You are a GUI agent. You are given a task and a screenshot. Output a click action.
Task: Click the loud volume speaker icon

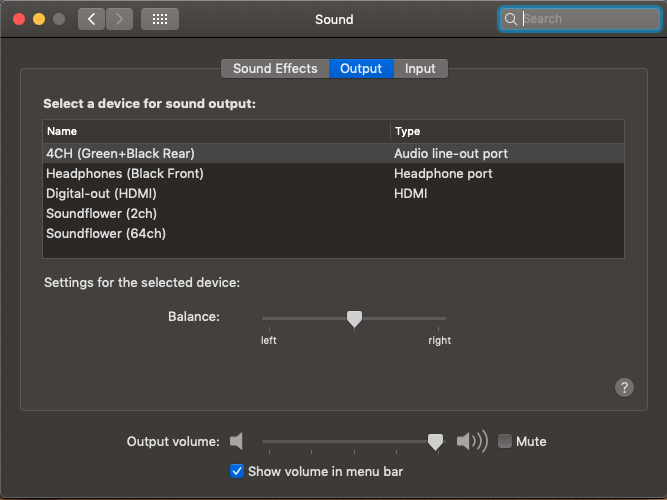(472, 441)
